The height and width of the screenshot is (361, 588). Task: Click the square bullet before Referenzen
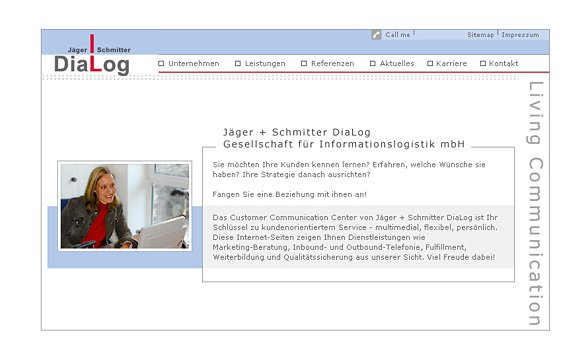coord(304,63)
